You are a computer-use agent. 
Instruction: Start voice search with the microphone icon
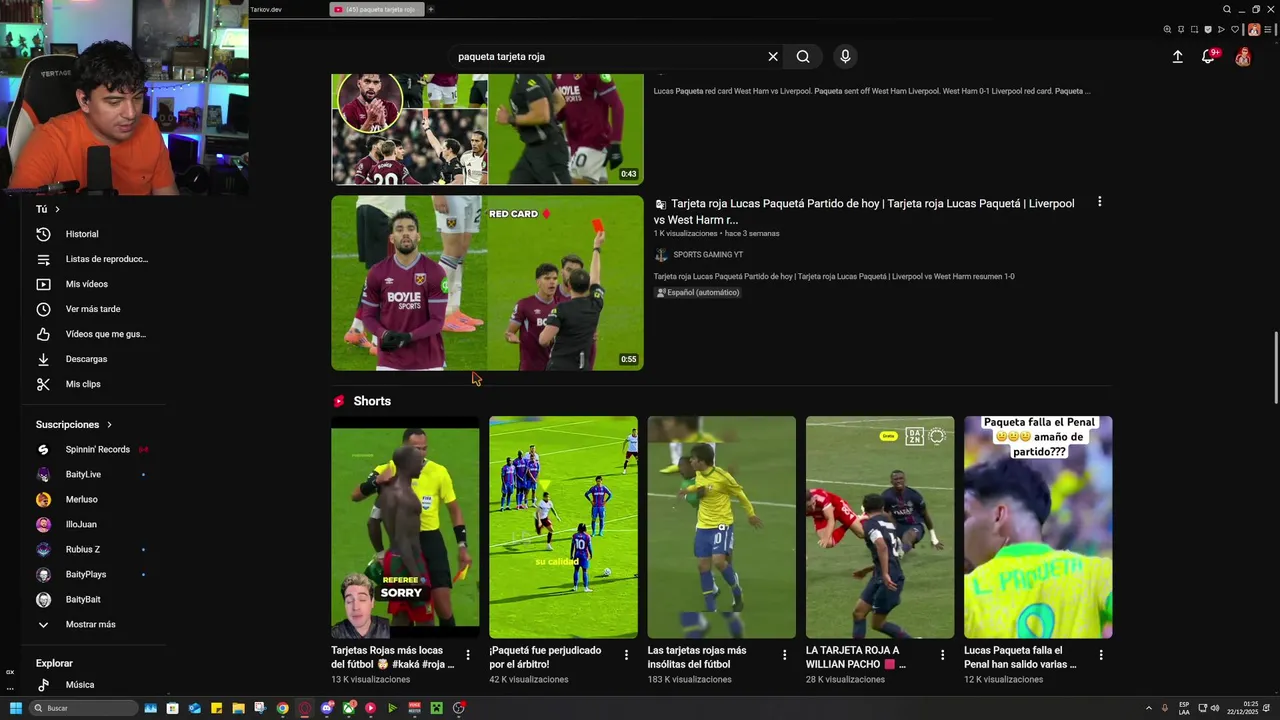[x=845, y=57]
